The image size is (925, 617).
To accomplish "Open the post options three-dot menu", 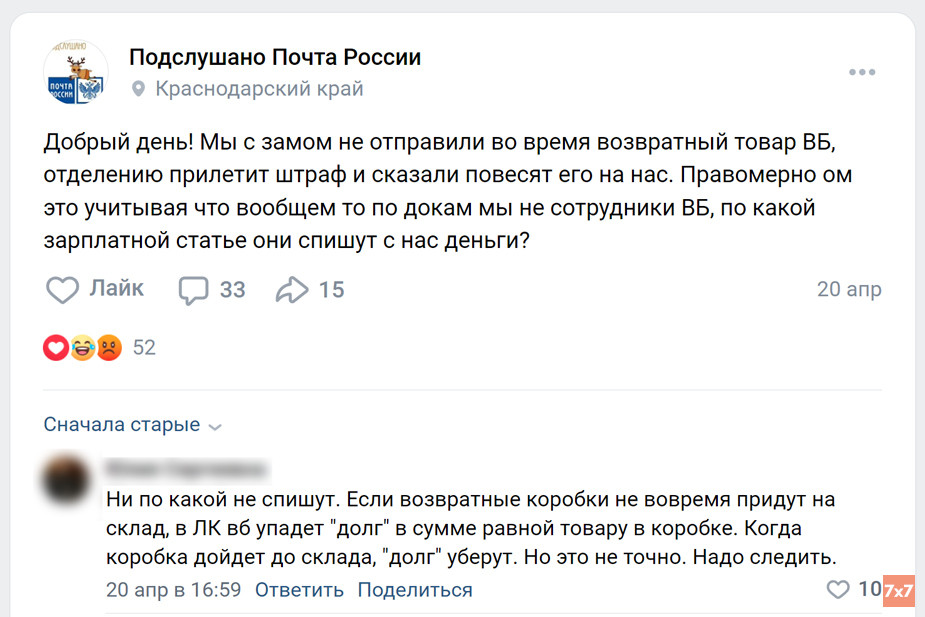I will pyautogui.click(x=862, y=71).
